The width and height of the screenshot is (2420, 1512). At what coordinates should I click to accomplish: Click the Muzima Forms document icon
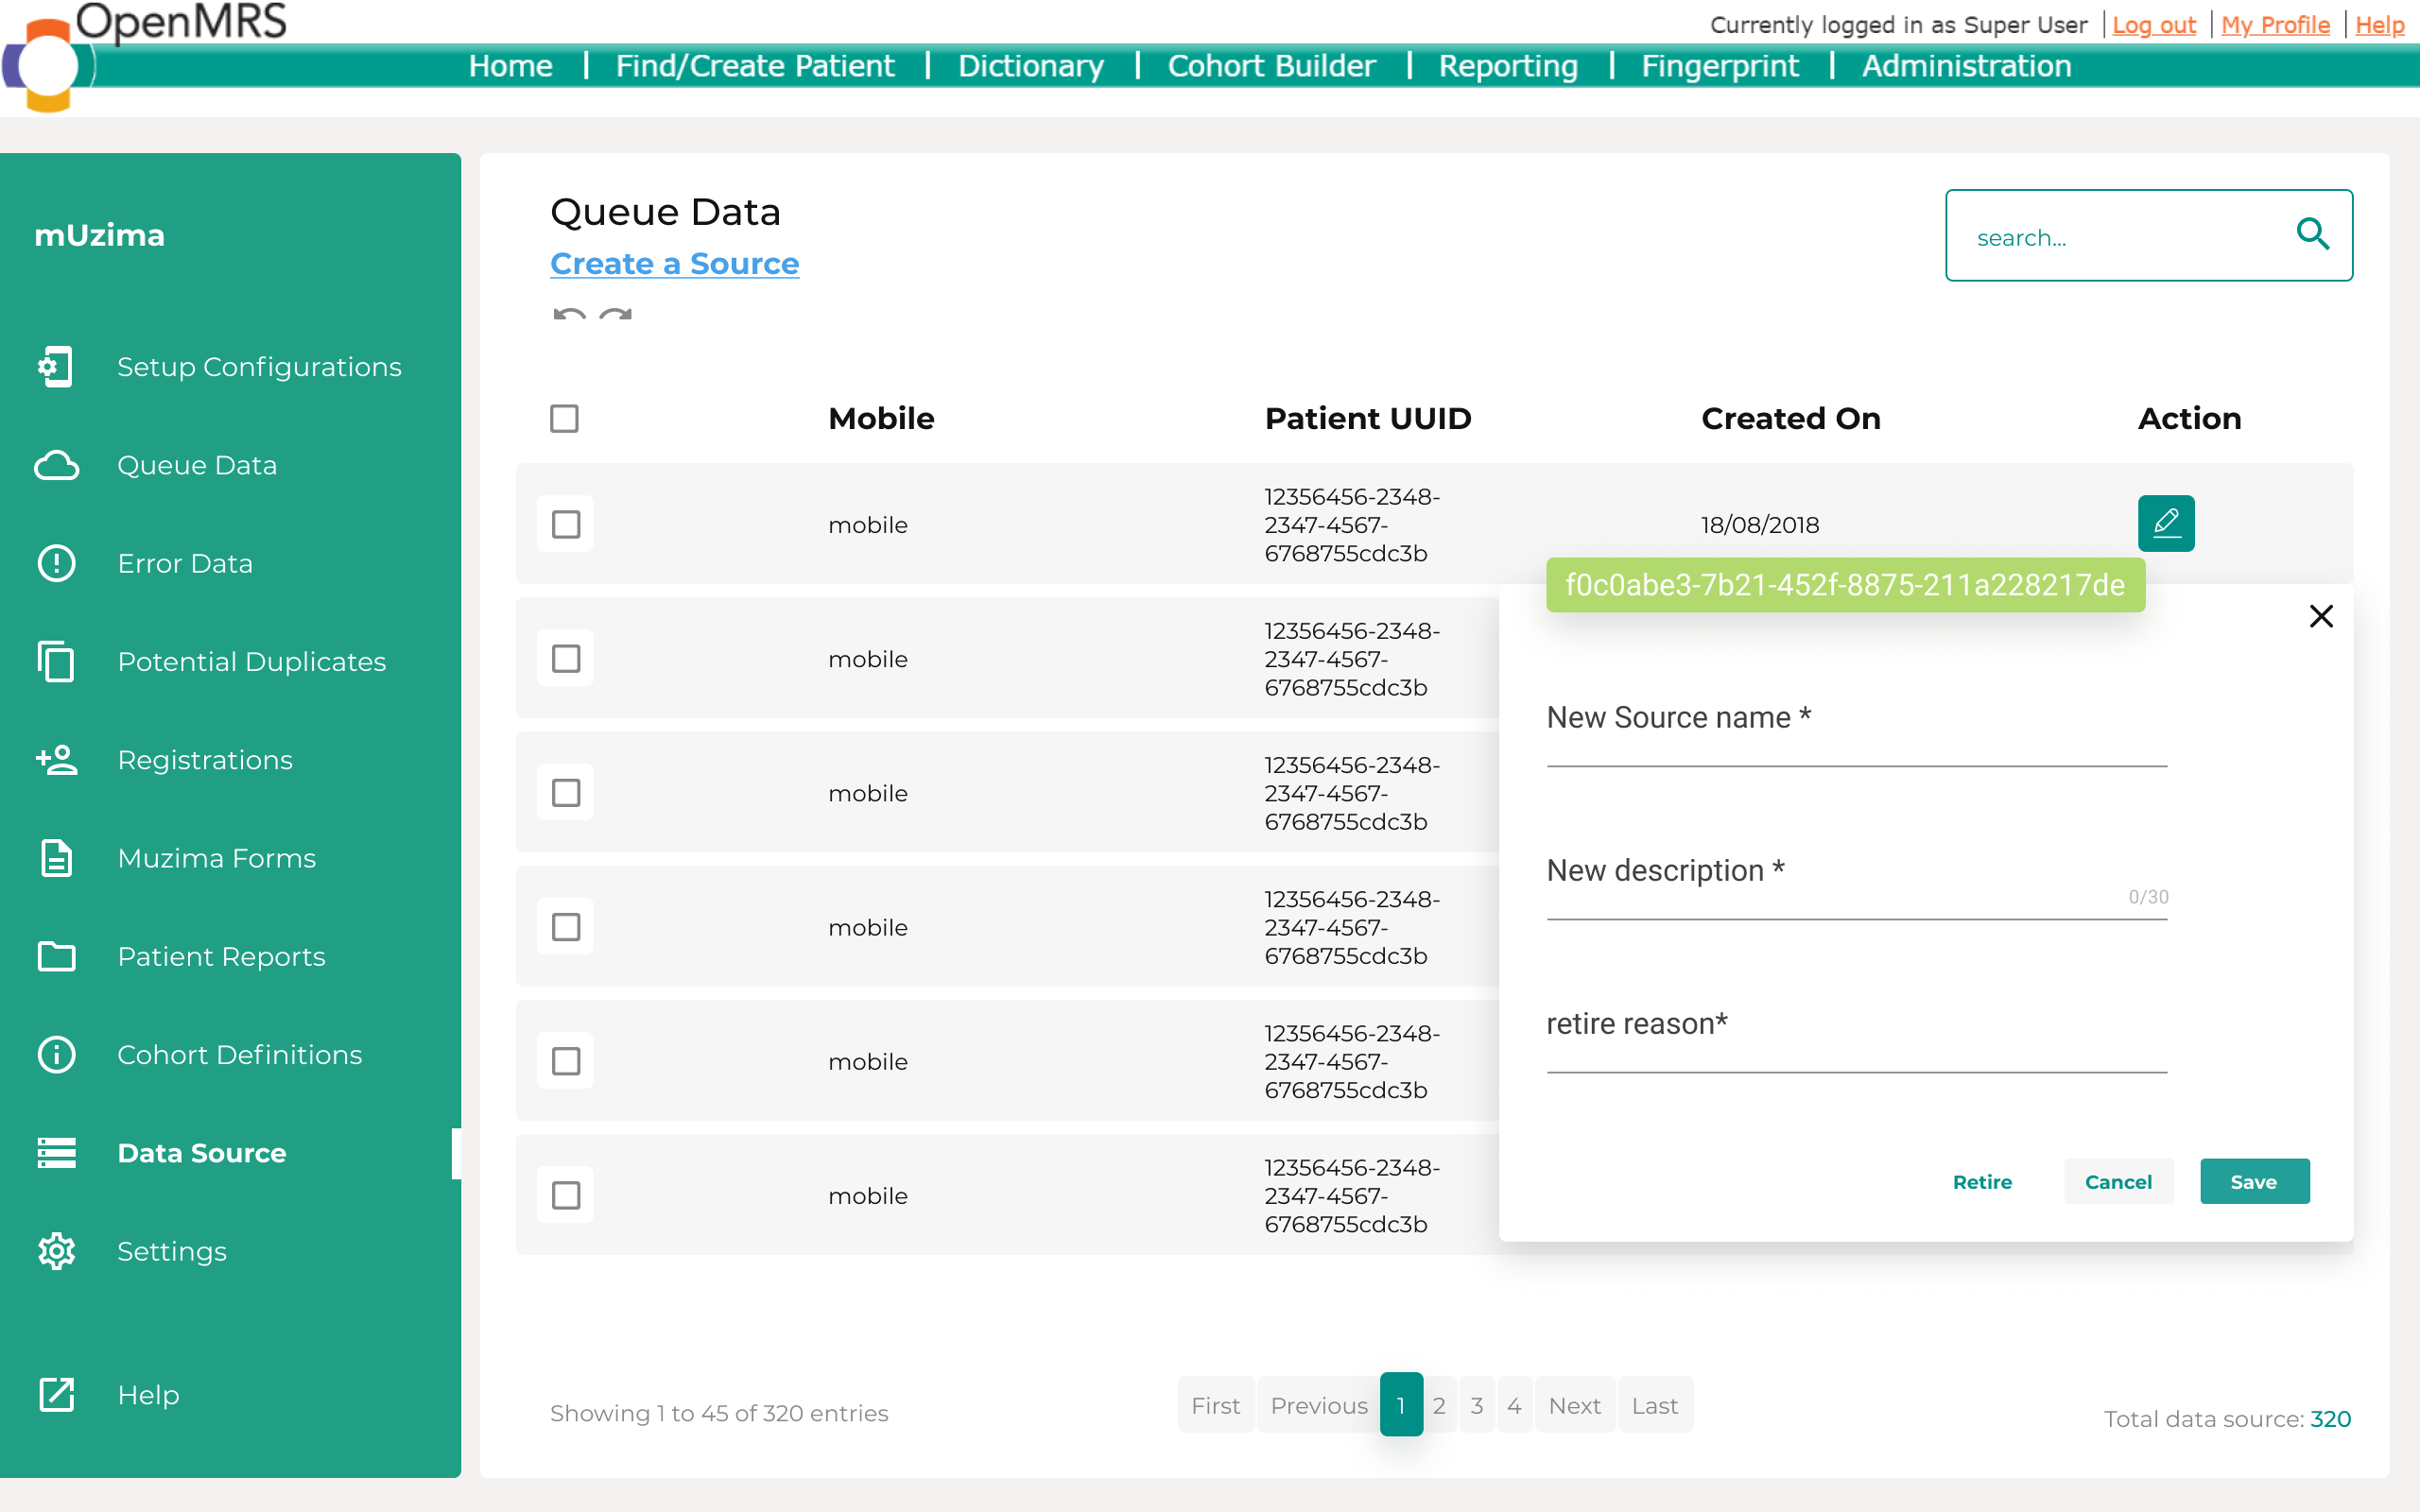tap(56, 858)
